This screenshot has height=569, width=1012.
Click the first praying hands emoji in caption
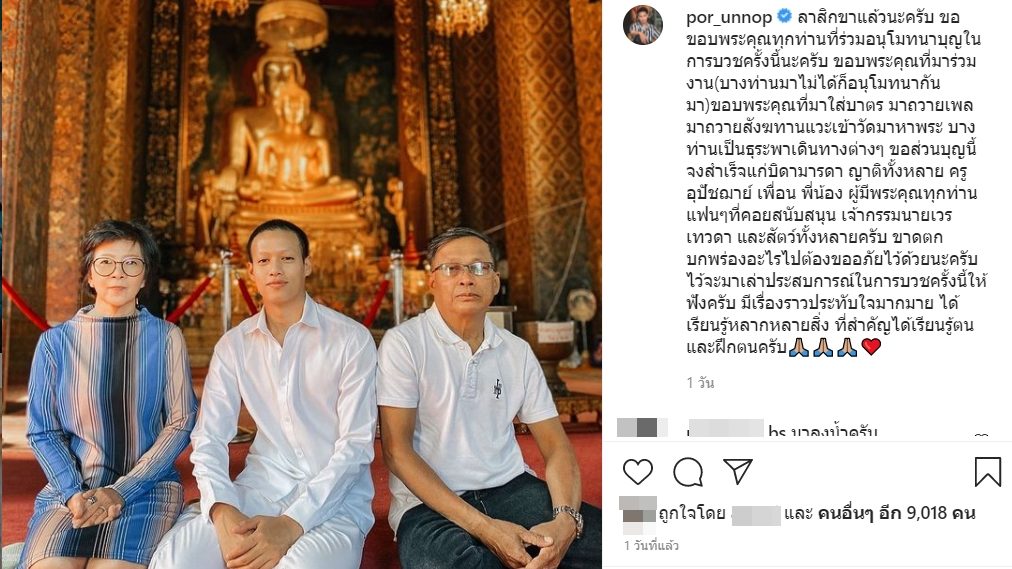(x=799, y=348)
